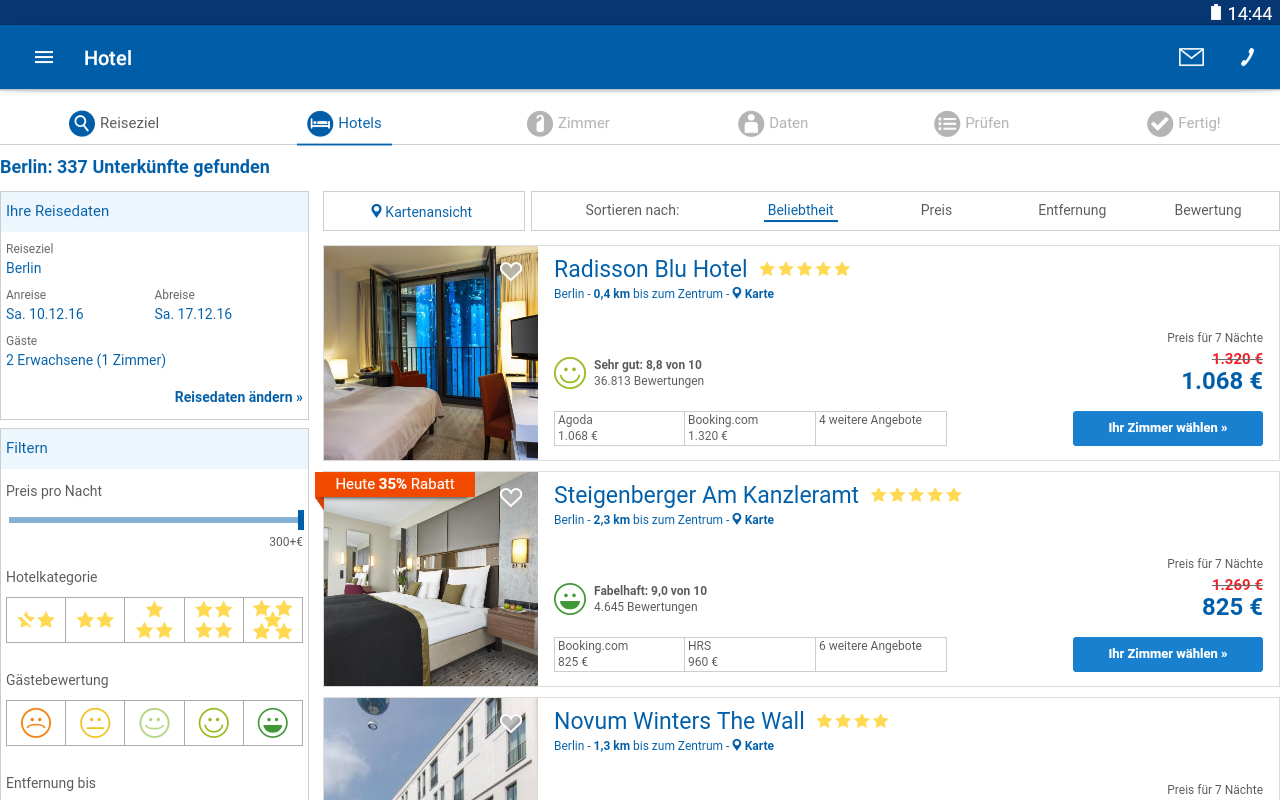The width and height of the screenshot is (1280, 800).
Task: Select the Hotels step tab
Action: (x=344, y=123)
